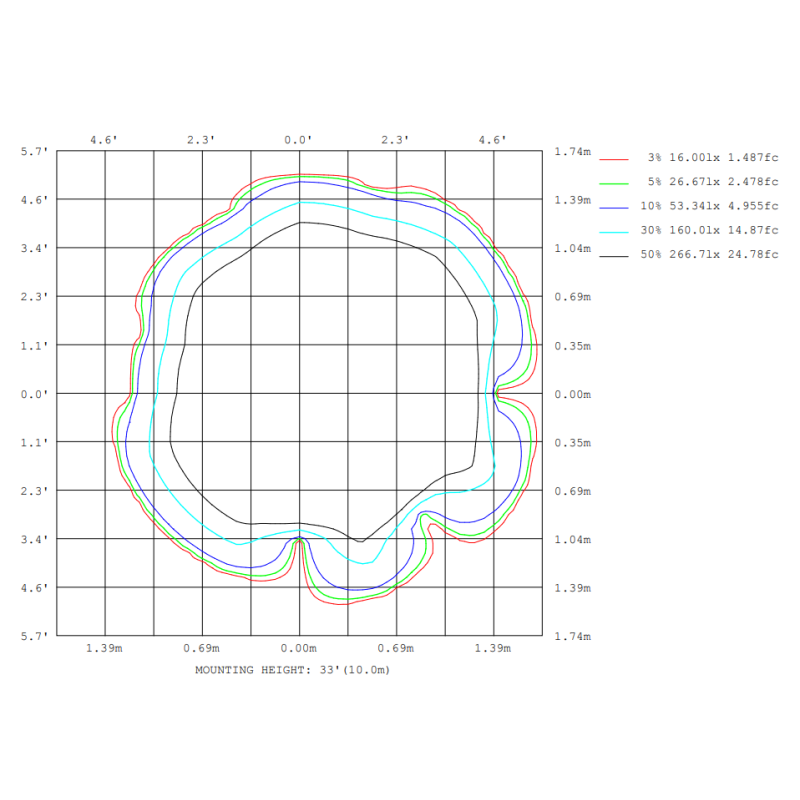Select the 10% 53.34lx 4.955fc legend text

[711, 206]
